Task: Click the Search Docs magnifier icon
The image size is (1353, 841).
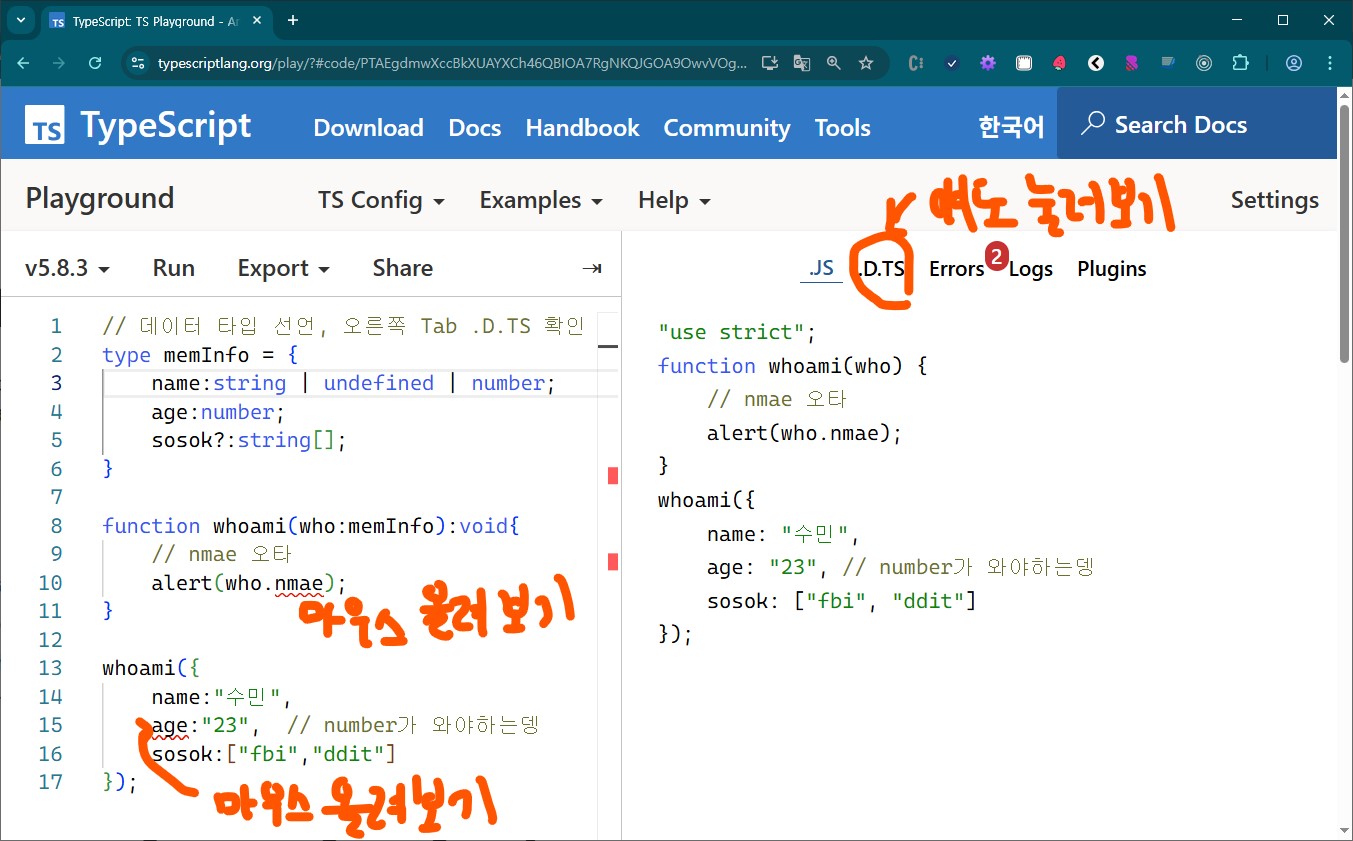Action: click(x=1093, y=124)
